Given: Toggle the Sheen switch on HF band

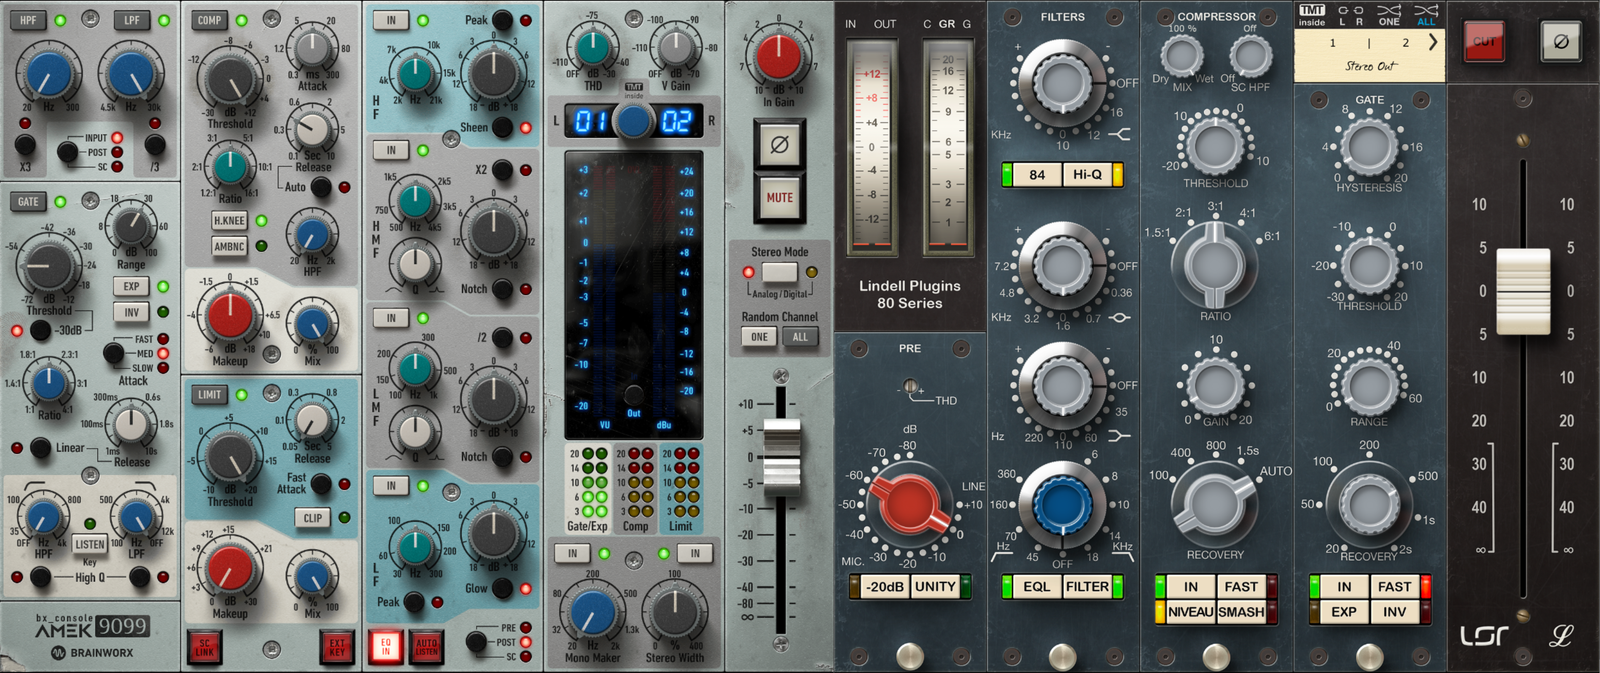Looking at the screenshot, I should [x=503, y=127].
